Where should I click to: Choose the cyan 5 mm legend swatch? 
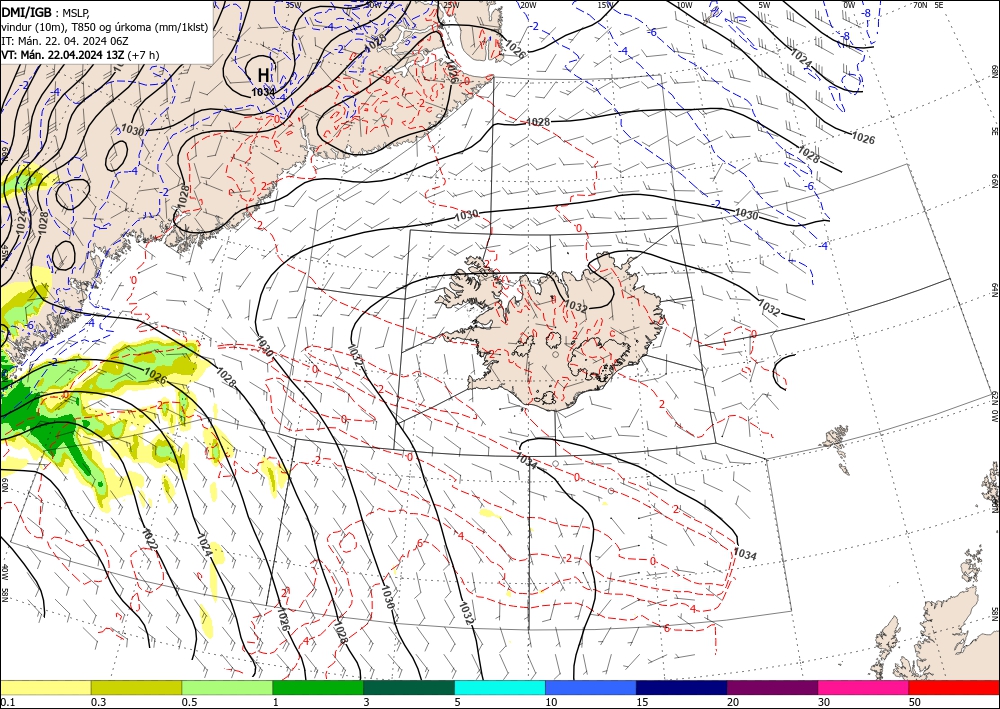pyautogui.click(x=500, y=687)
